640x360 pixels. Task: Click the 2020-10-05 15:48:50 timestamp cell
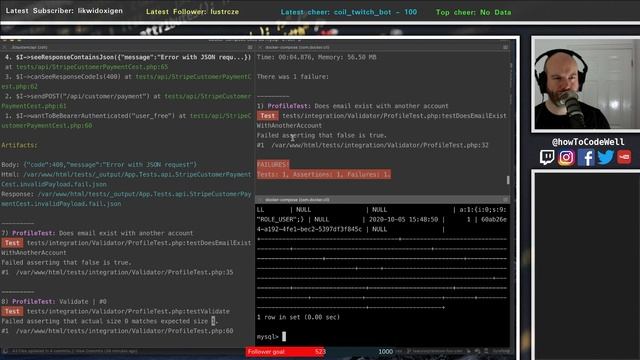[403, 220]
